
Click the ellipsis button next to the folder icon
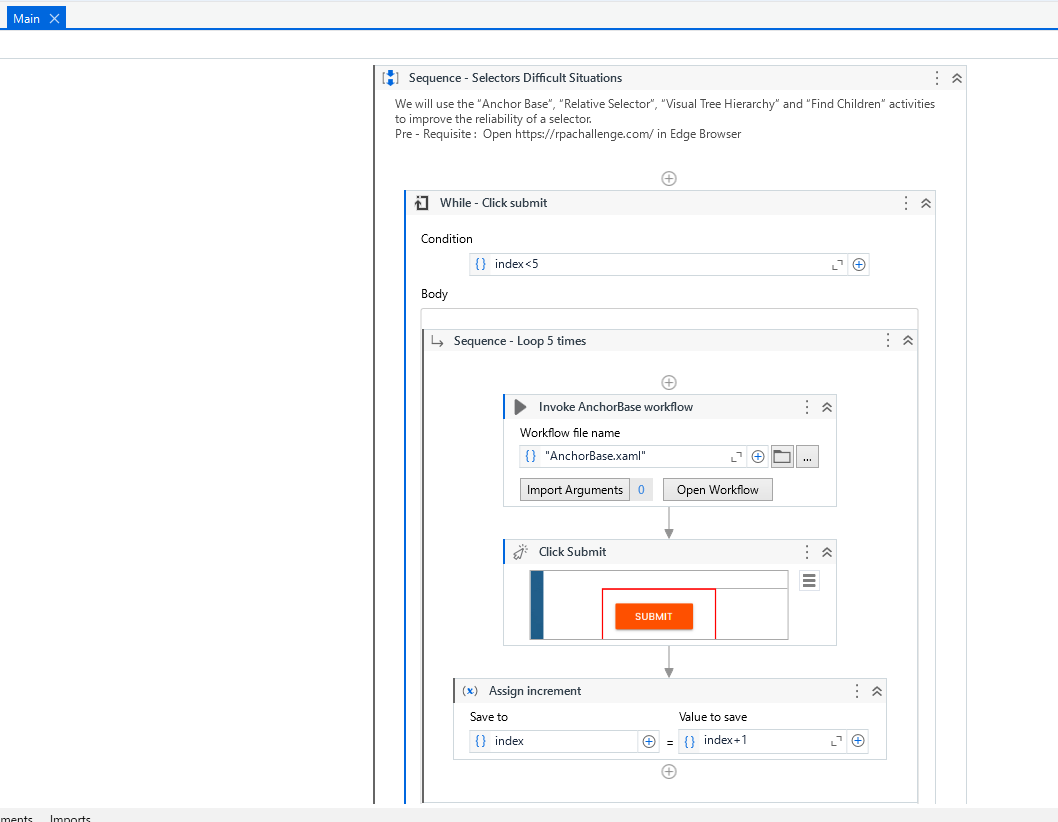(x=807, y=456)
